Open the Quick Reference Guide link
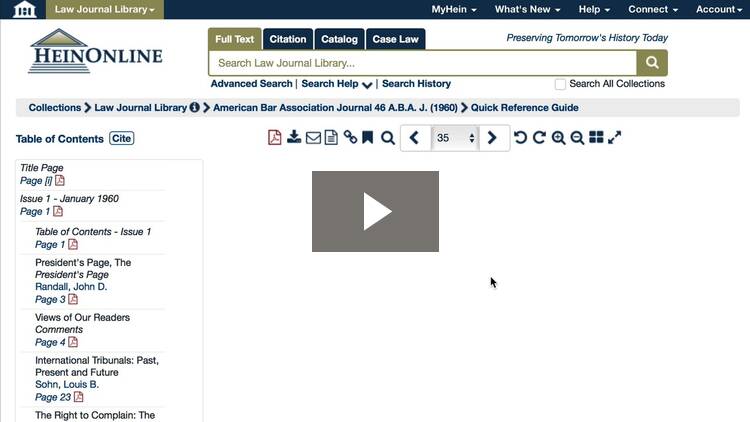 tap(525, 108)
